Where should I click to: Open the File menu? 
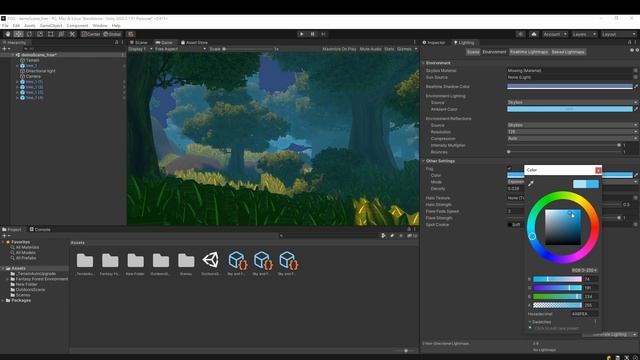[x=5, y=26]
